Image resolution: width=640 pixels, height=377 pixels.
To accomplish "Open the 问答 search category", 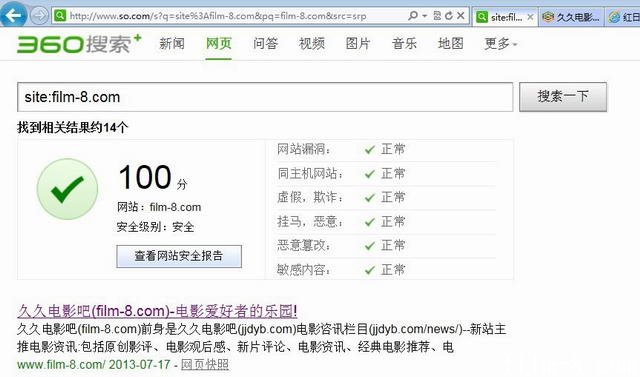I will tap(265, 43).
